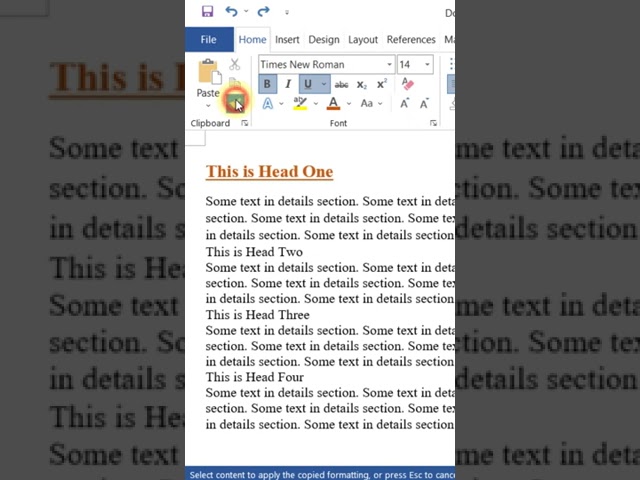The height and width of the screenshot is (480, 640).
Task: Open the Text Effects and Typography button
Action: [x=268, y=104]
